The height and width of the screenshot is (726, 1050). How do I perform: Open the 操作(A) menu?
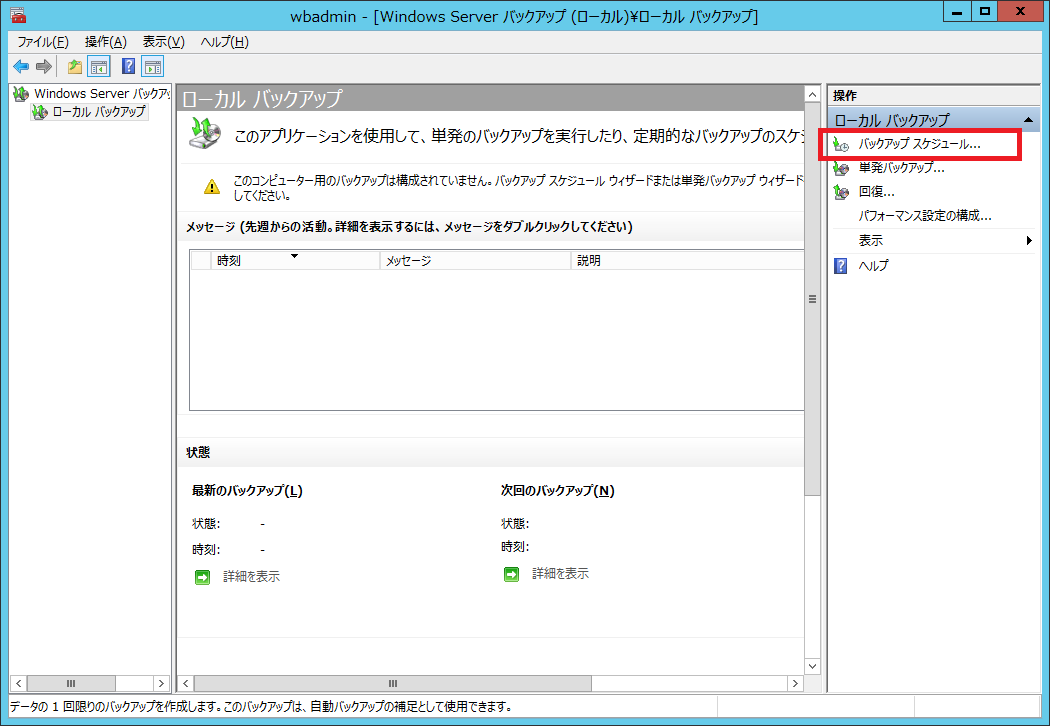(106, 42)
